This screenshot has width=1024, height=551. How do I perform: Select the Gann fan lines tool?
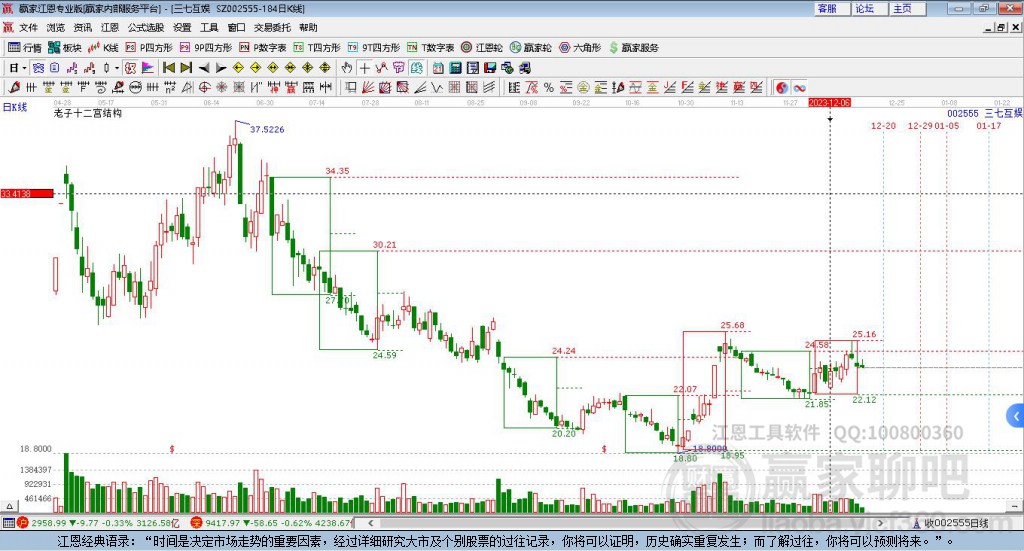point(368,87)
